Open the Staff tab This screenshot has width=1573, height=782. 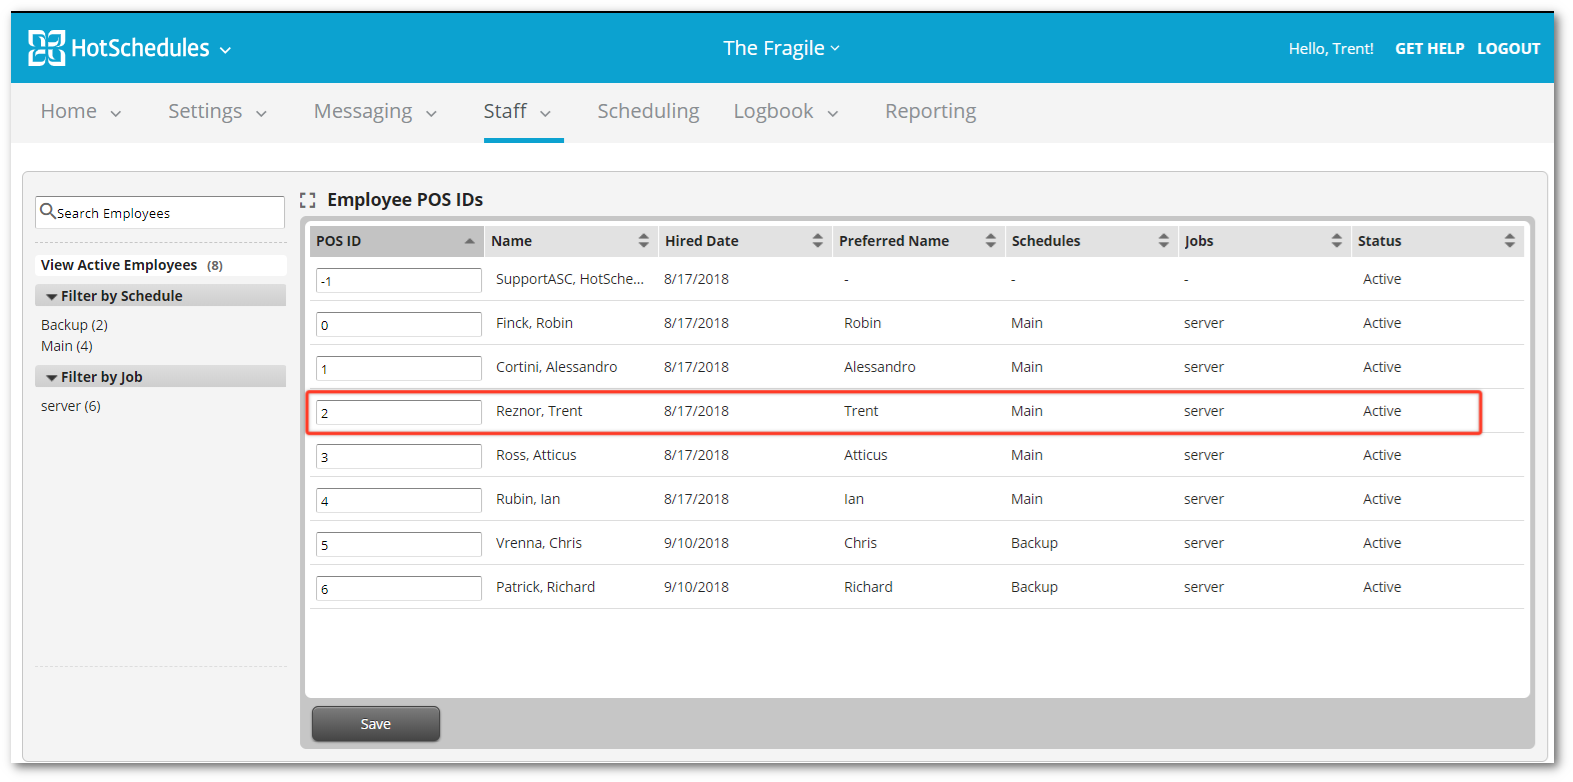coord(505,111)
